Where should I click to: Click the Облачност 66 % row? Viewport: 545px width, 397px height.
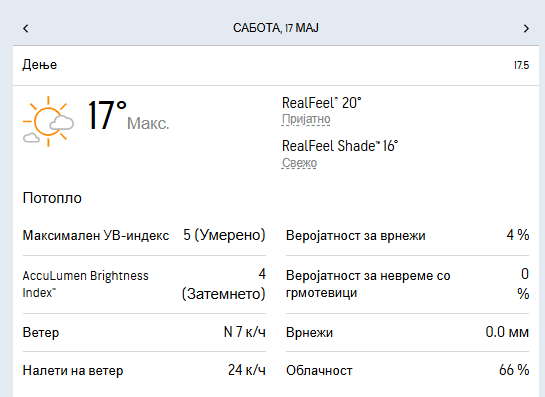click(x=407, y=370)
